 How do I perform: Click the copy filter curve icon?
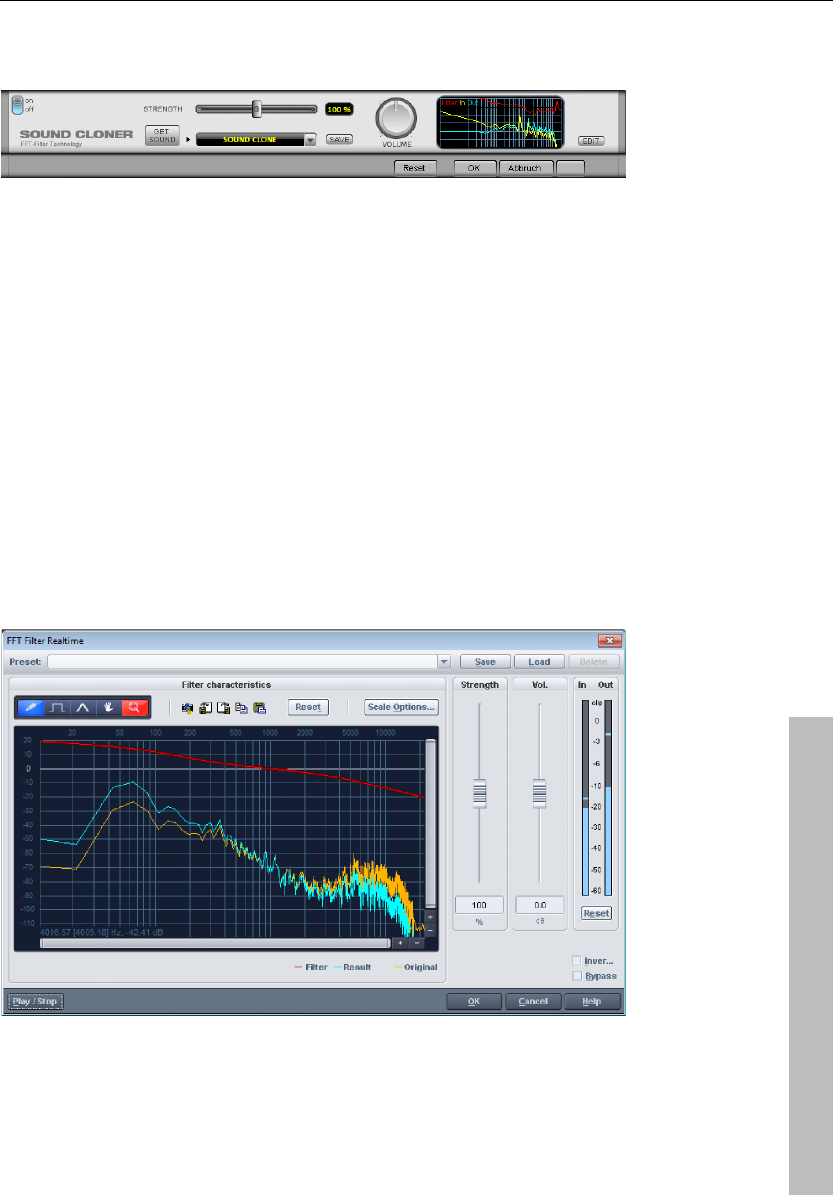pos(242,708)
